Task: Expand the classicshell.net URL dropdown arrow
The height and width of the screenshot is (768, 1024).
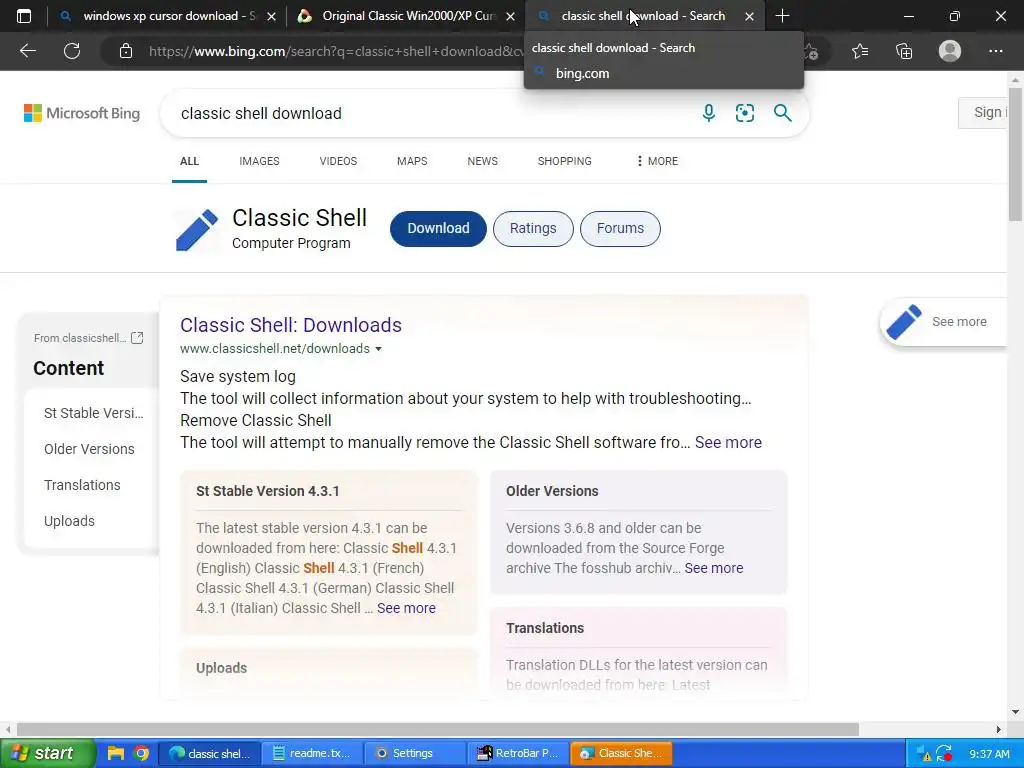Action: 378,349
